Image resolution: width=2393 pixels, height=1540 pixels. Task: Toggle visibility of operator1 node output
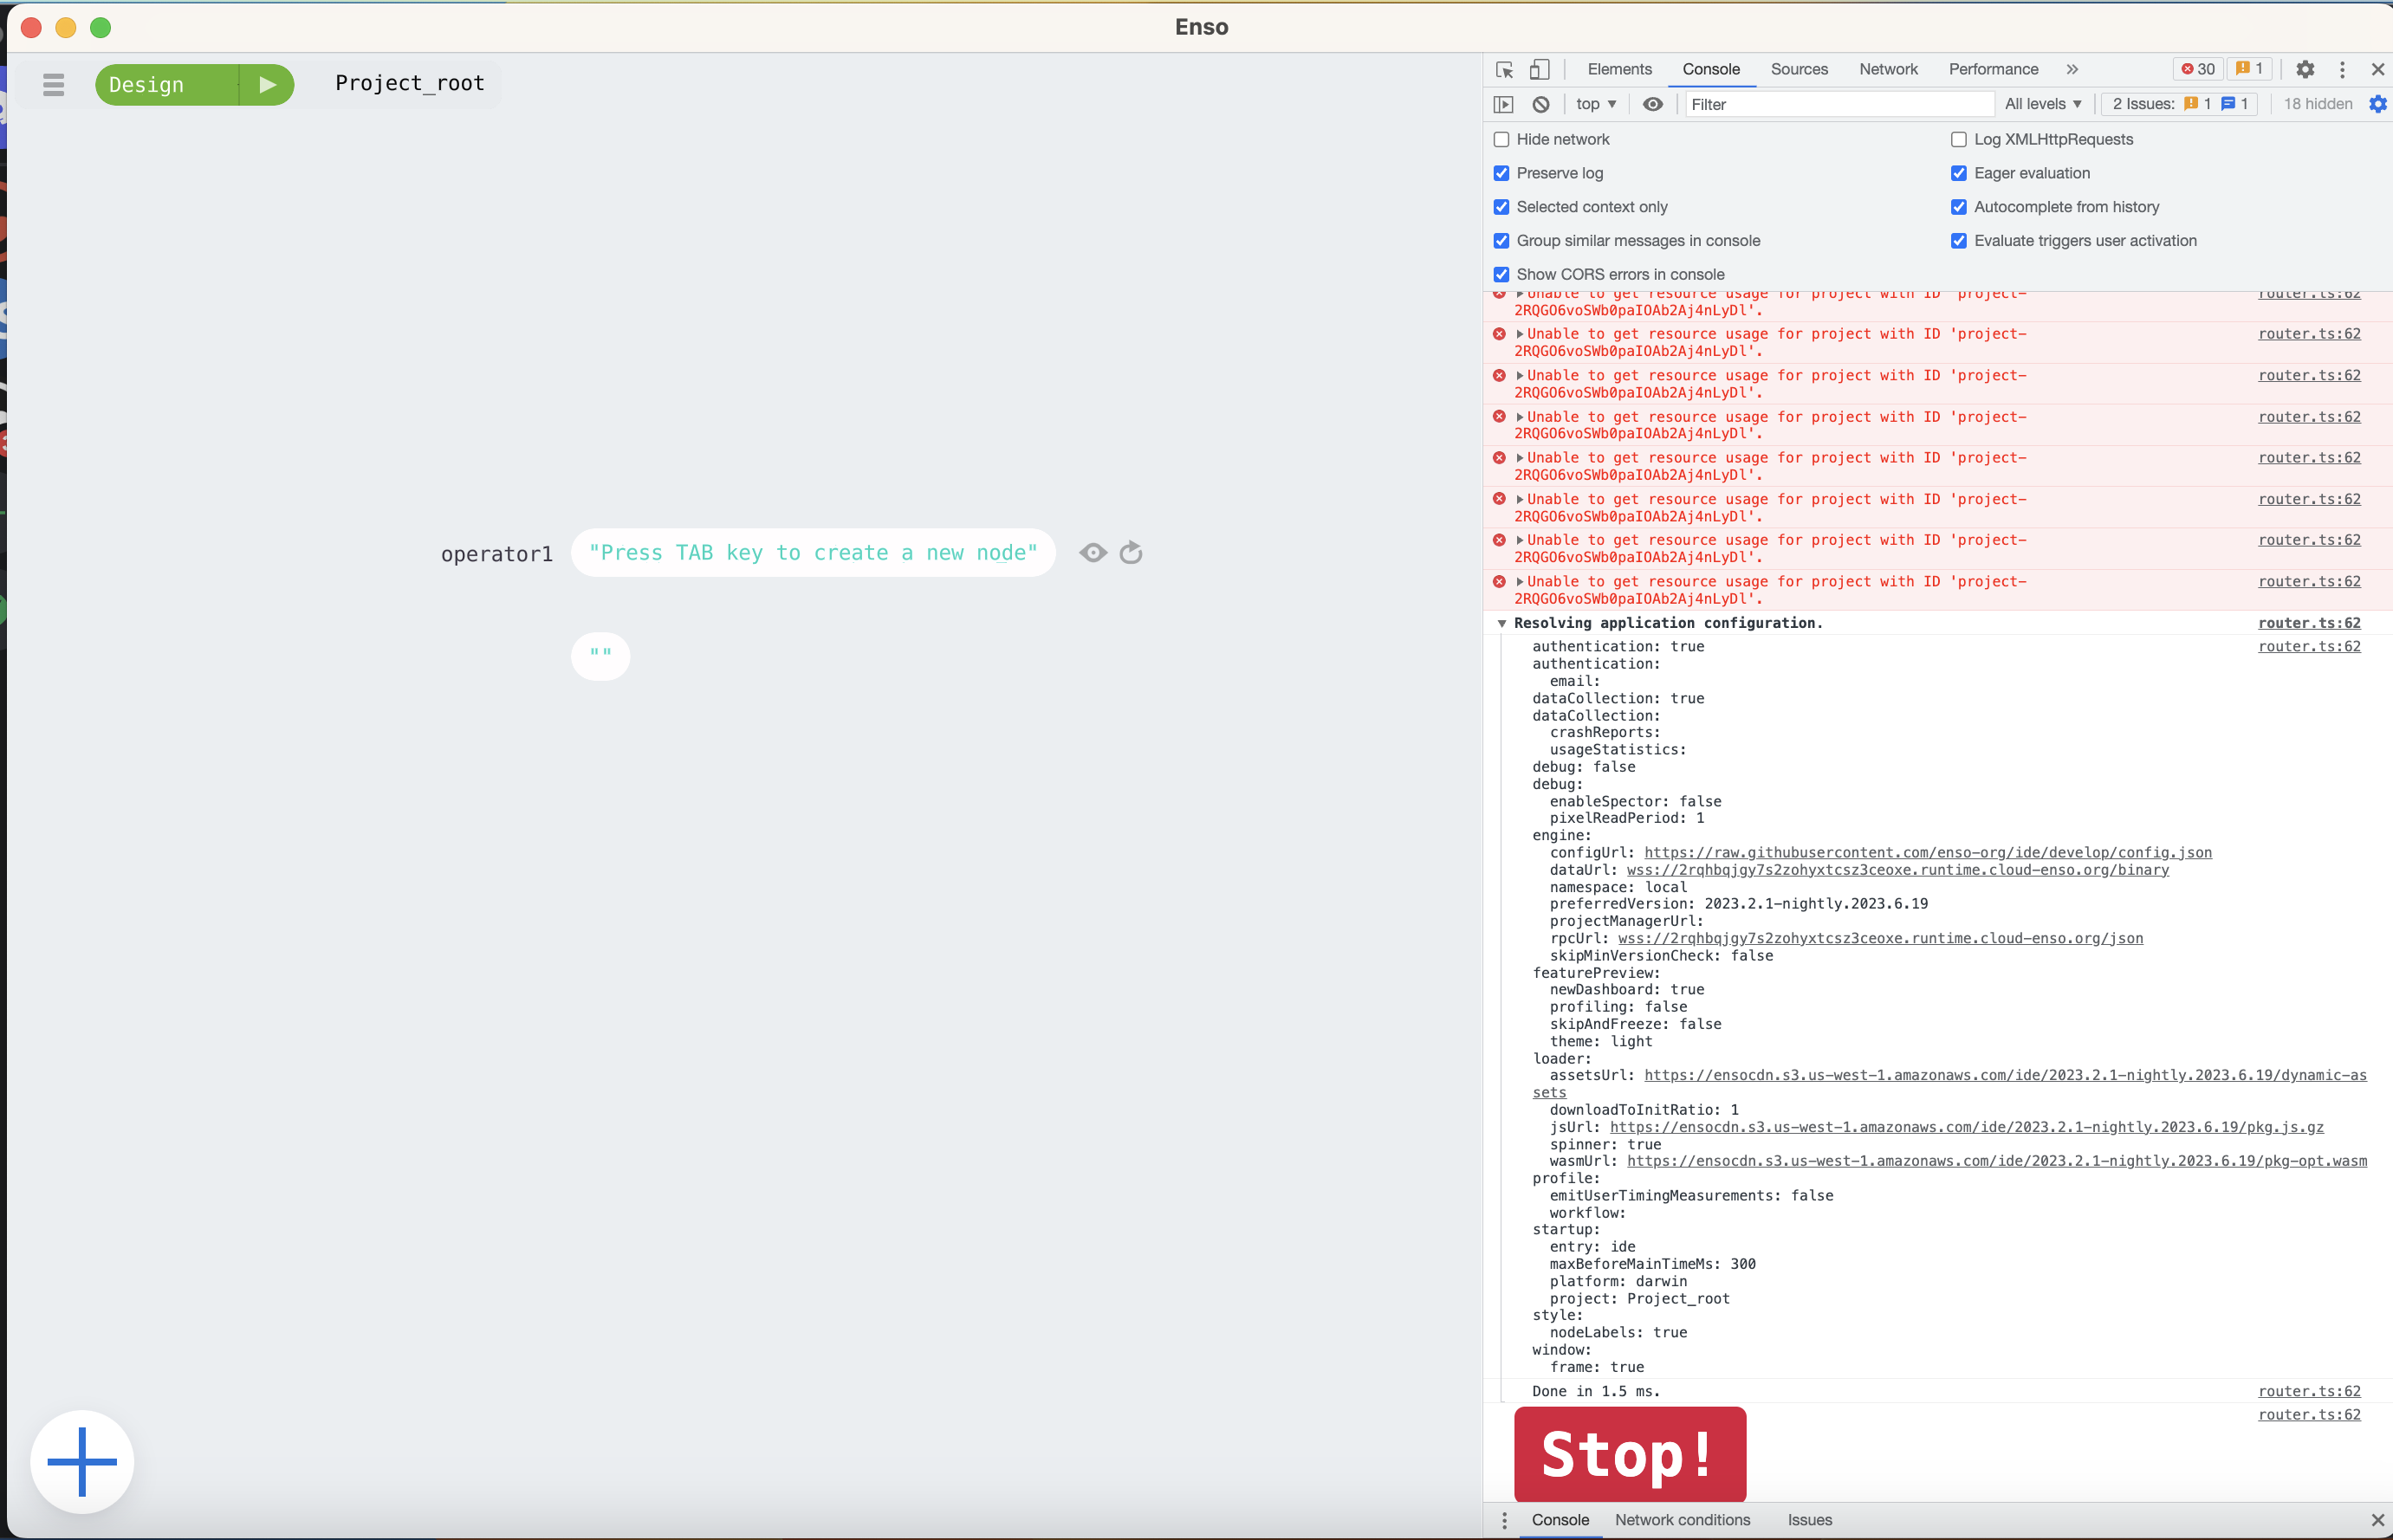point(1092,552)
